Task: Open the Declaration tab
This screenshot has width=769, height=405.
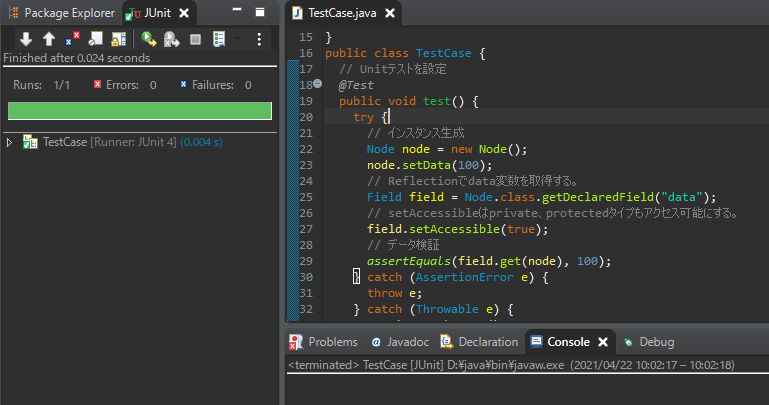Action: [480, 342]
